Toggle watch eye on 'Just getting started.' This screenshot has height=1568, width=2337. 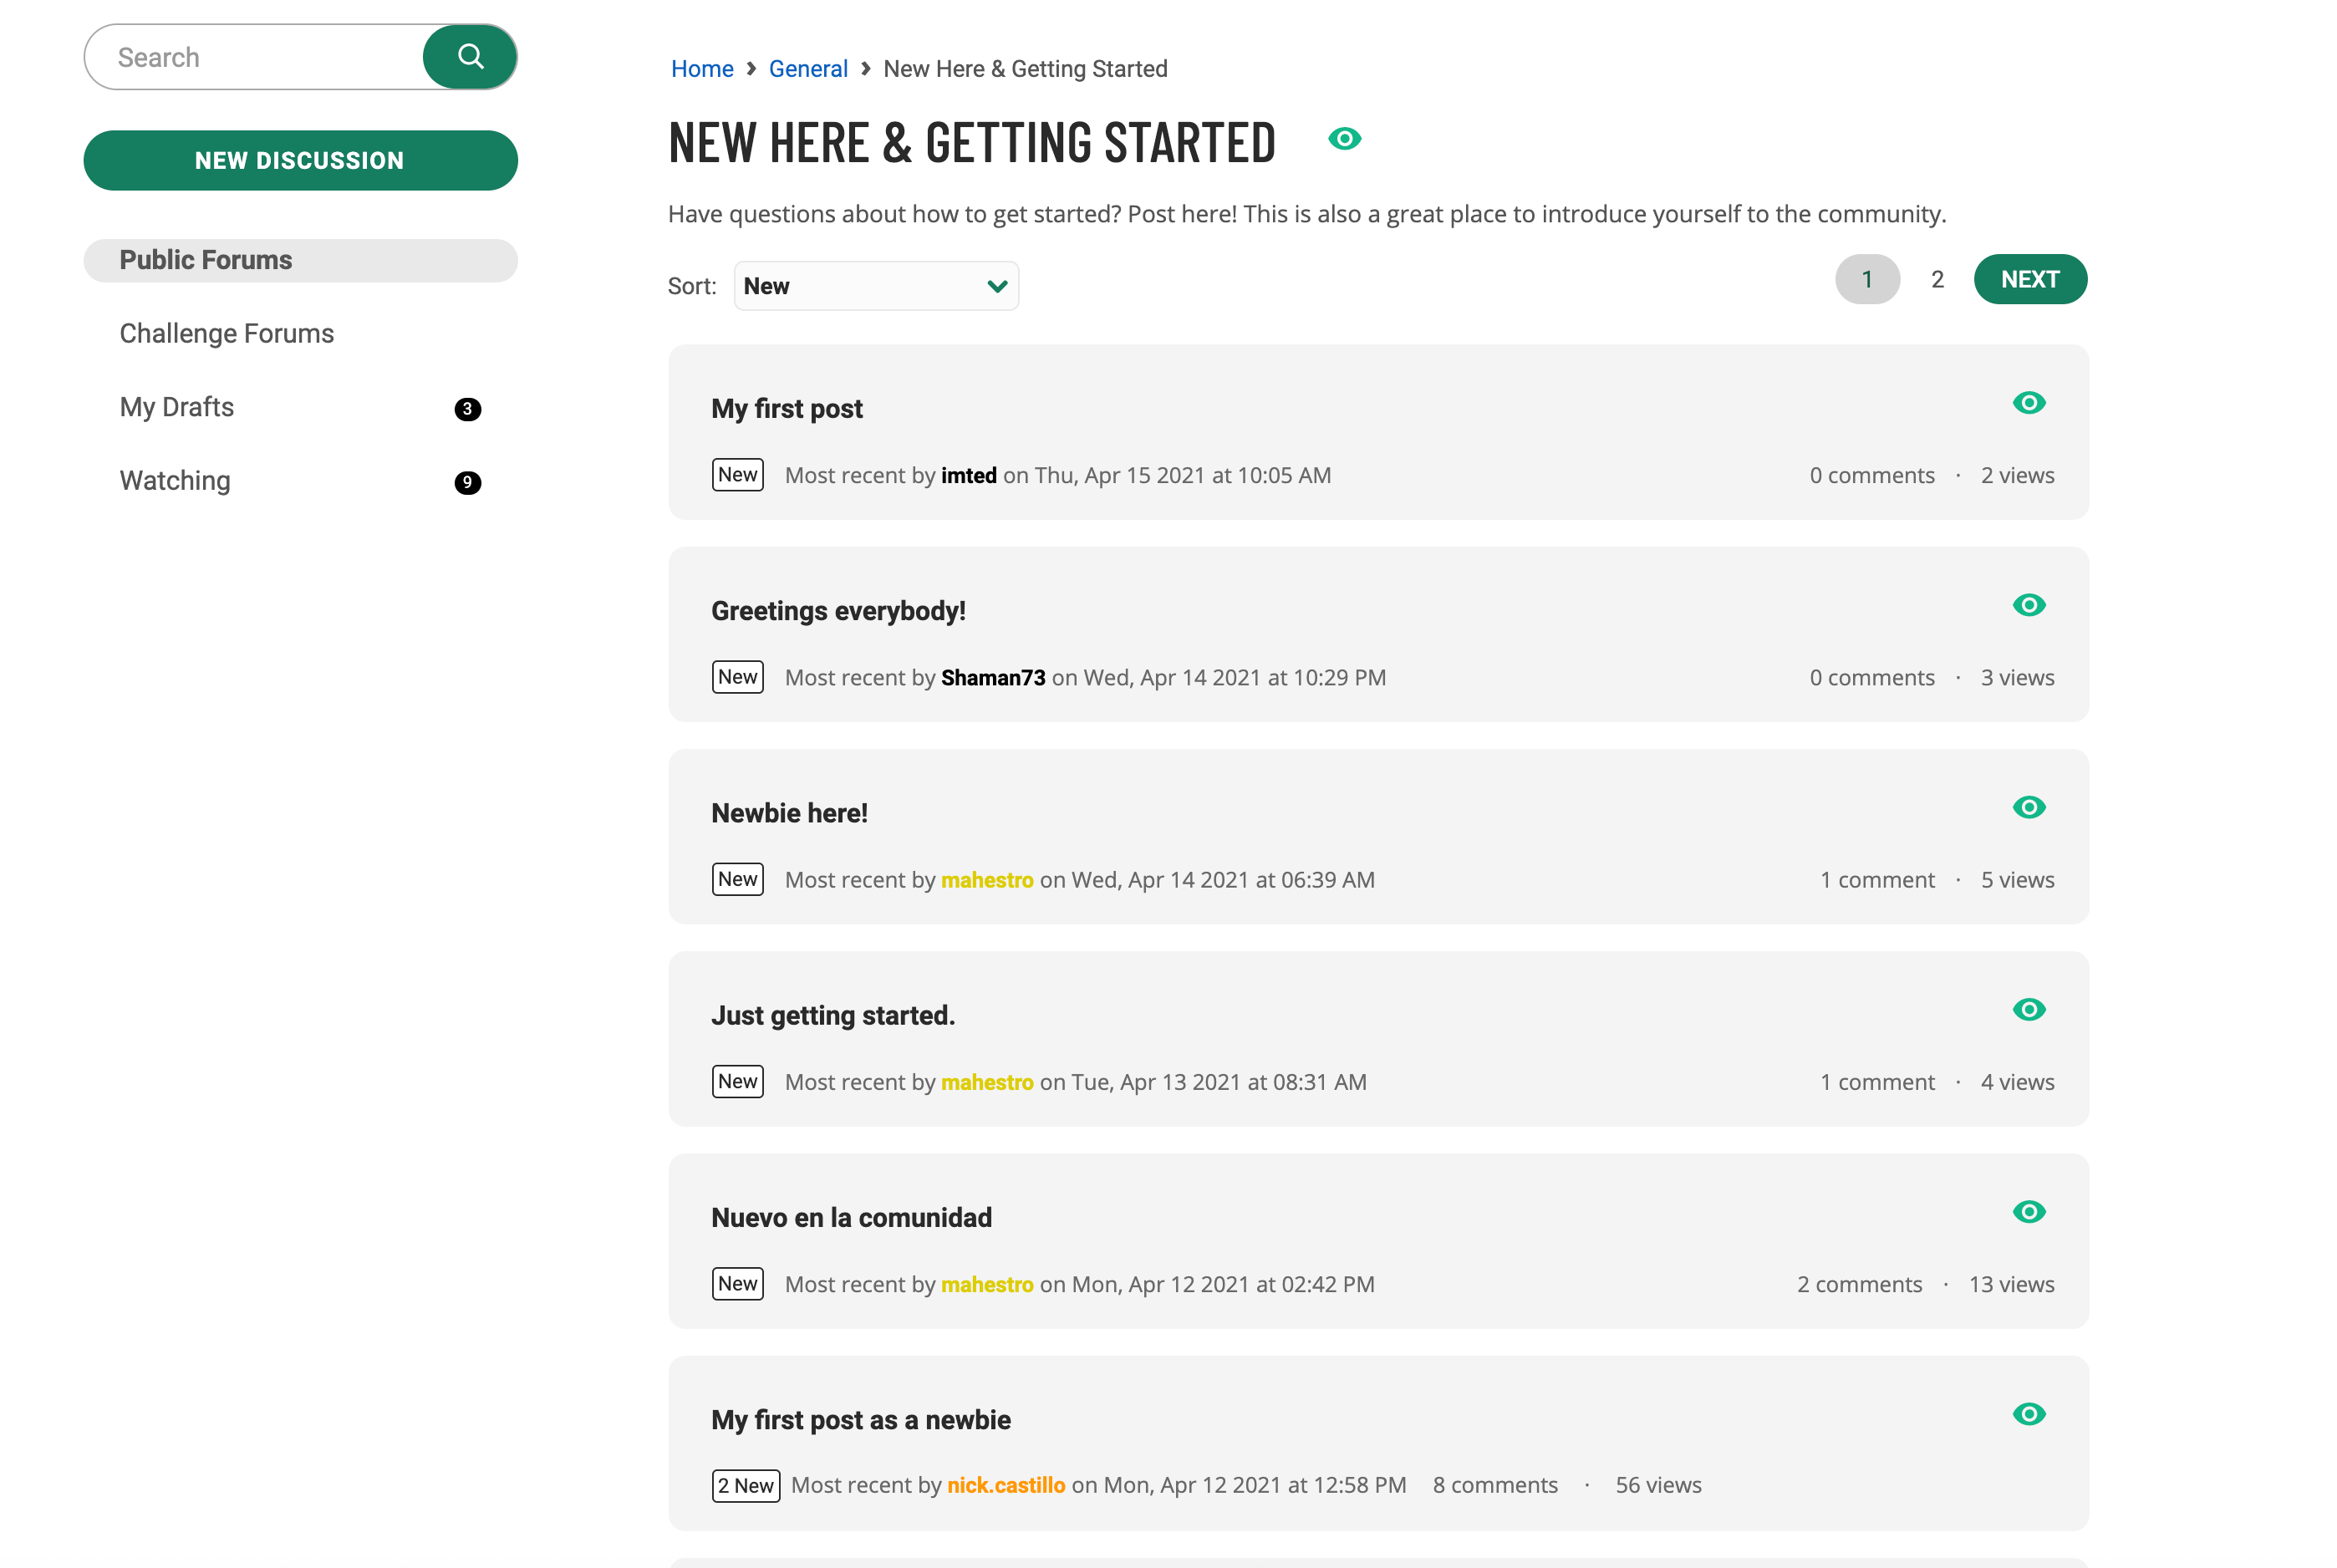(2029, 1010)
